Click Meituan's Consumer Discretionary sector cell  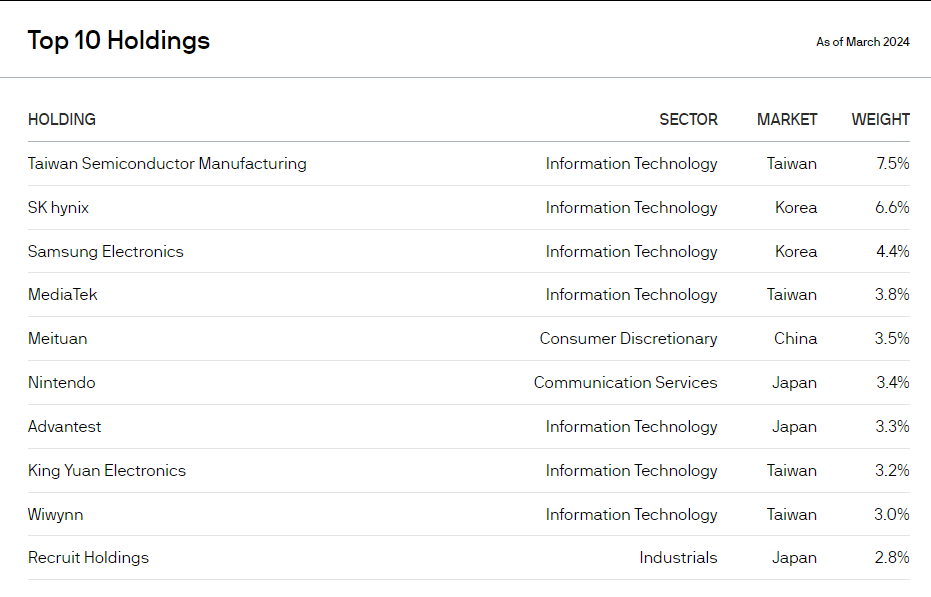coord(628,339)
